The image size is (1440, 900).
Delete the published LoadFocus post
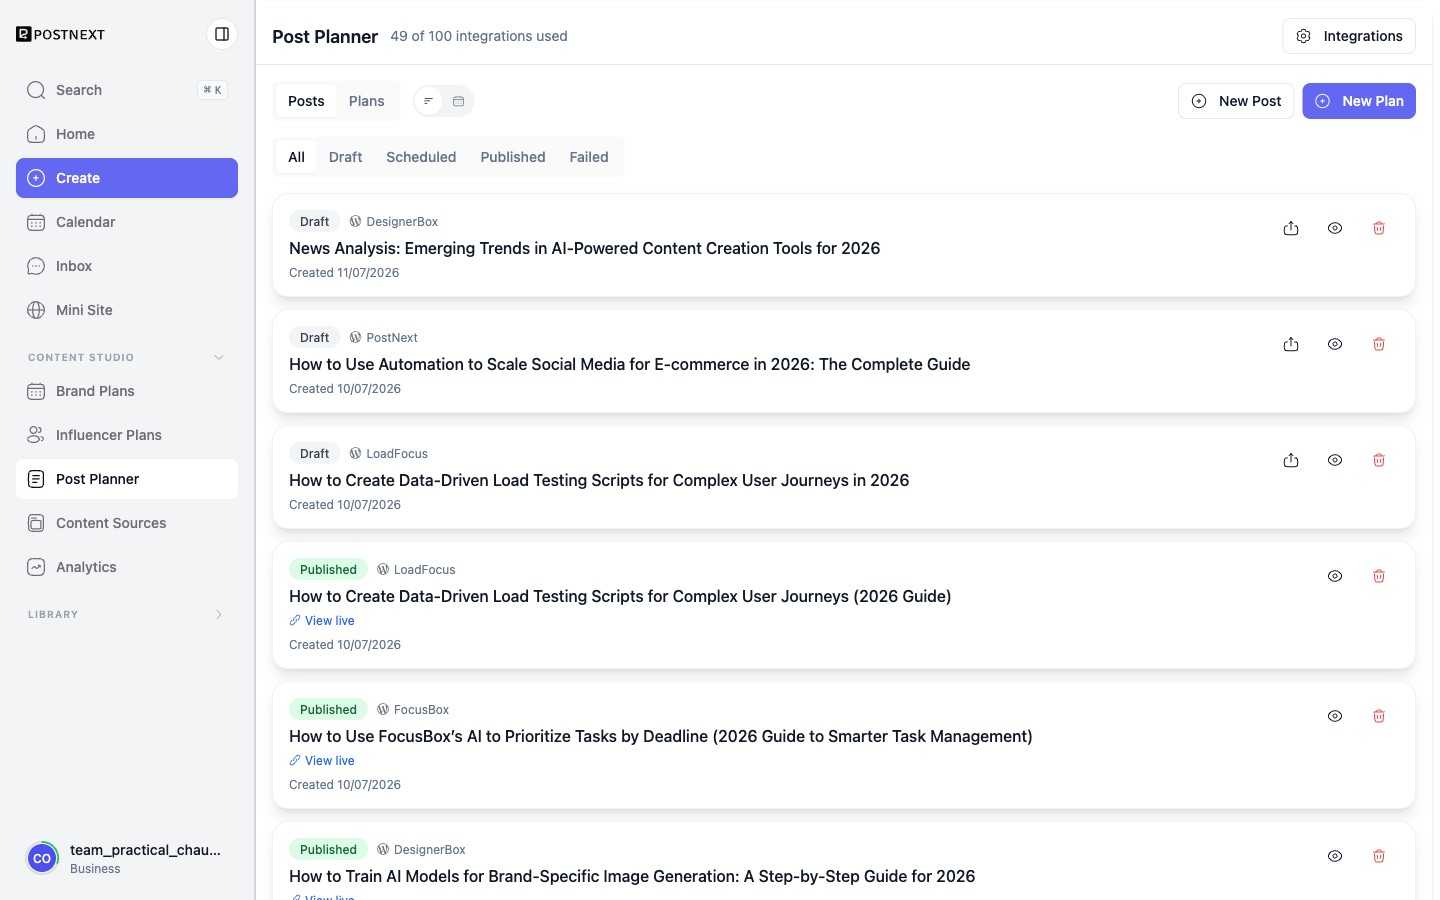[x=1379, y=576]
